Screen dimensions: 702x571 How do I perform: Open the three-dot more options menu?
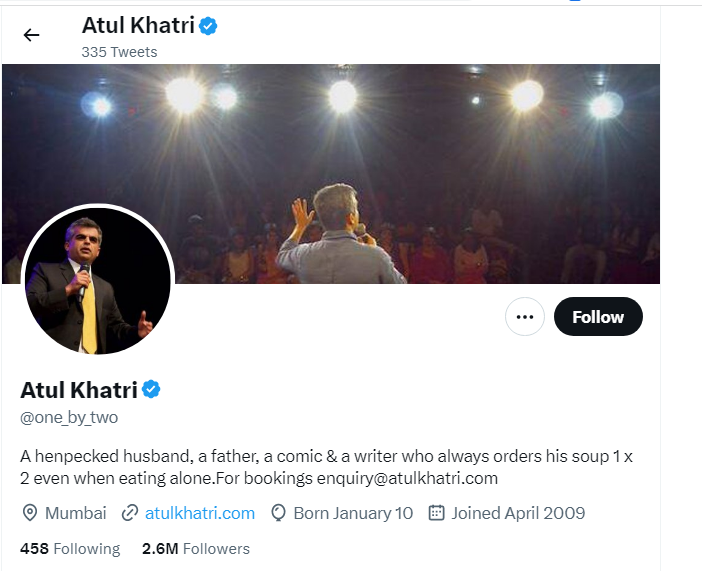tap(524, 317)
